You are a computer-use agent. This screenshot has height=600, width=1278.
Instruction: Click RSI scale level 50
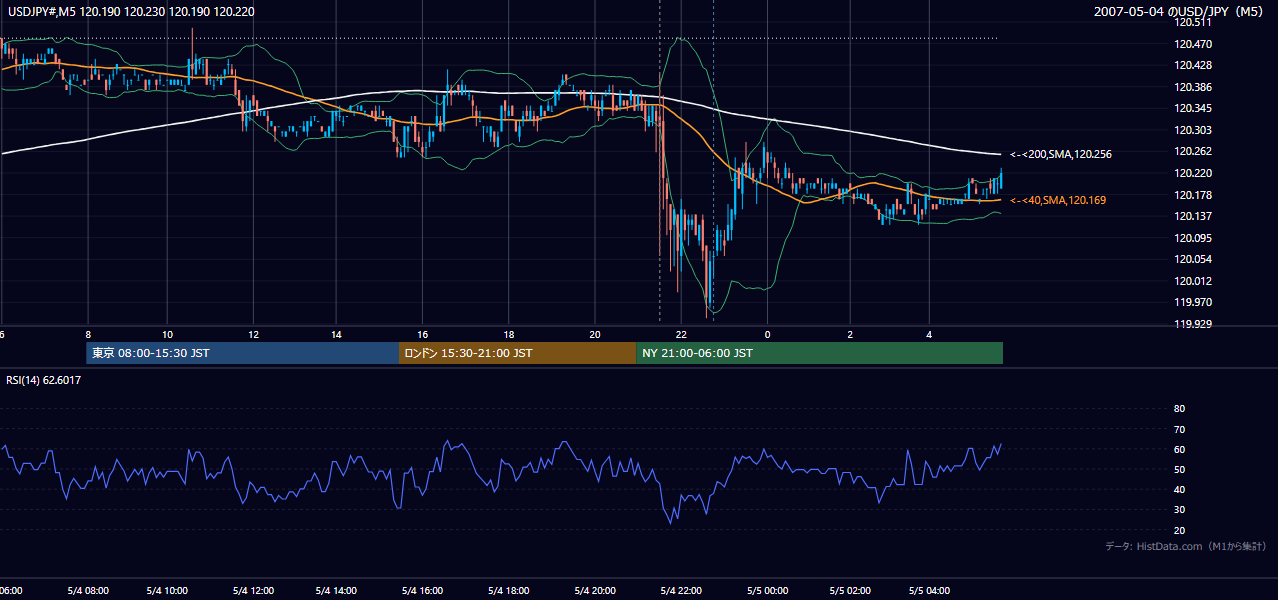pos(1179,470)
